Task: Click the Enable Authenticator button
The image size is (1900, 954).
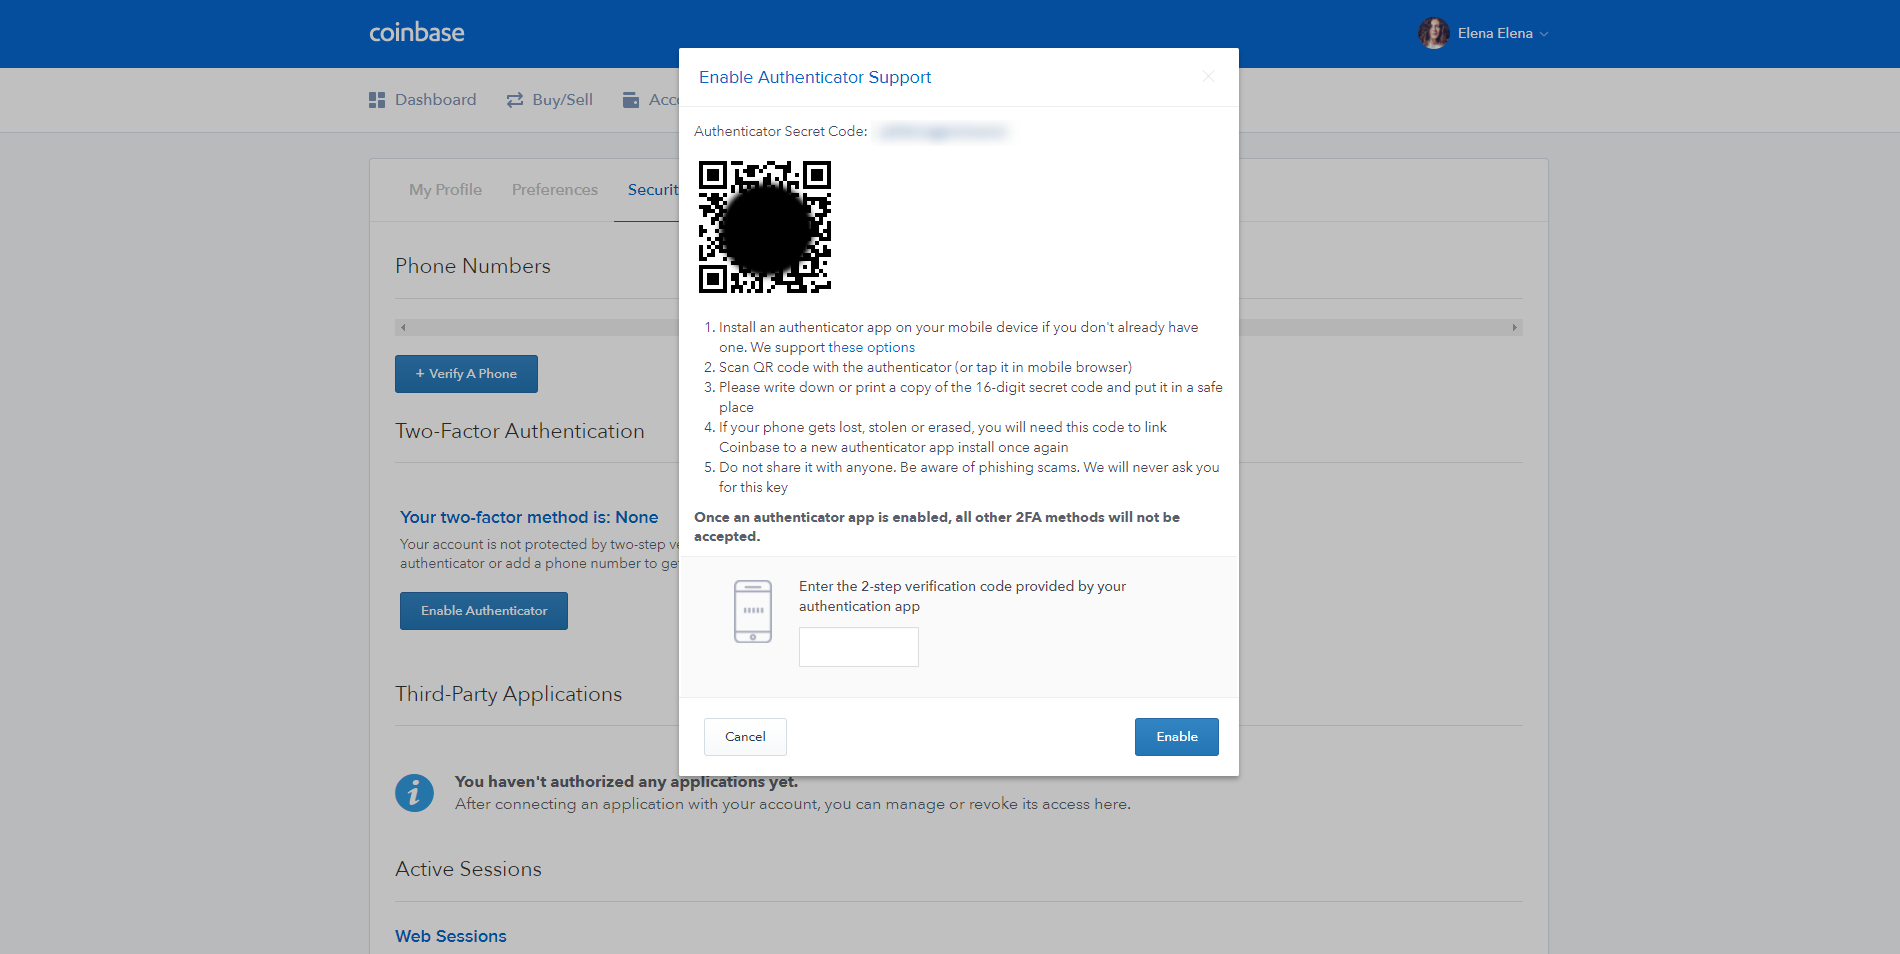Action: point(484,611)
